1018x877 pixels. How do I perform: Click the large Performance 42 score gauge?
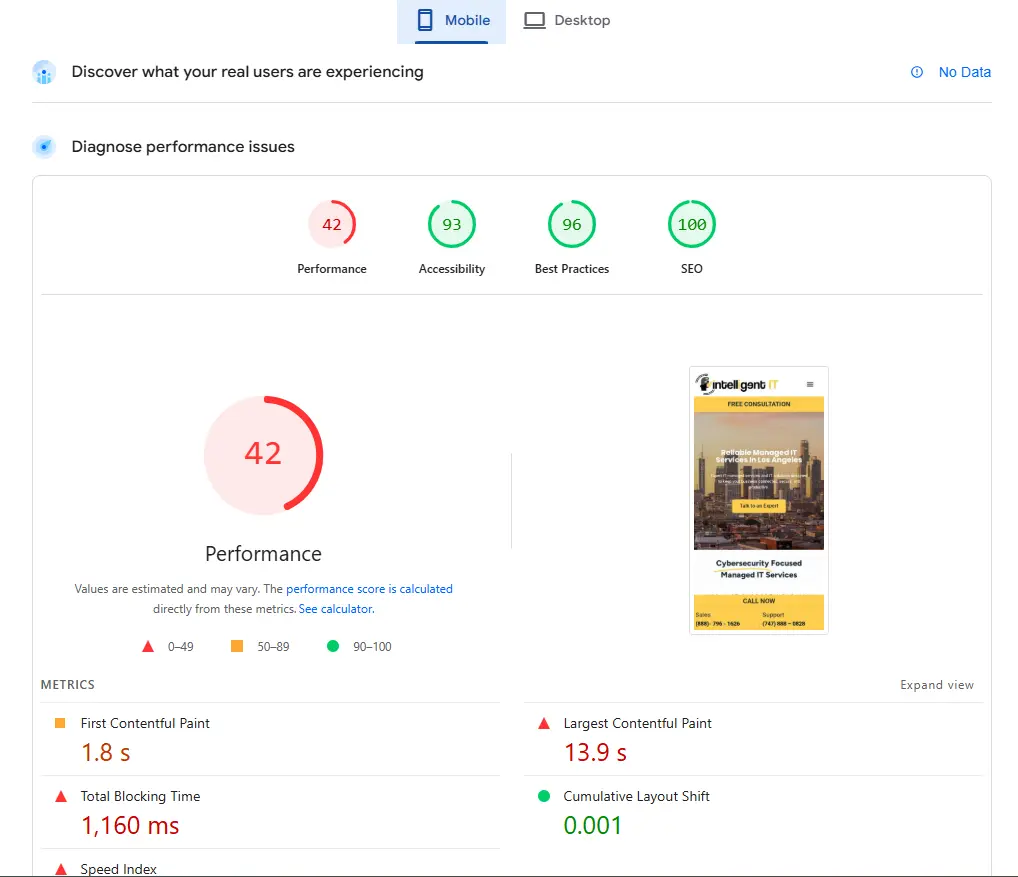(x=264, y=454)
